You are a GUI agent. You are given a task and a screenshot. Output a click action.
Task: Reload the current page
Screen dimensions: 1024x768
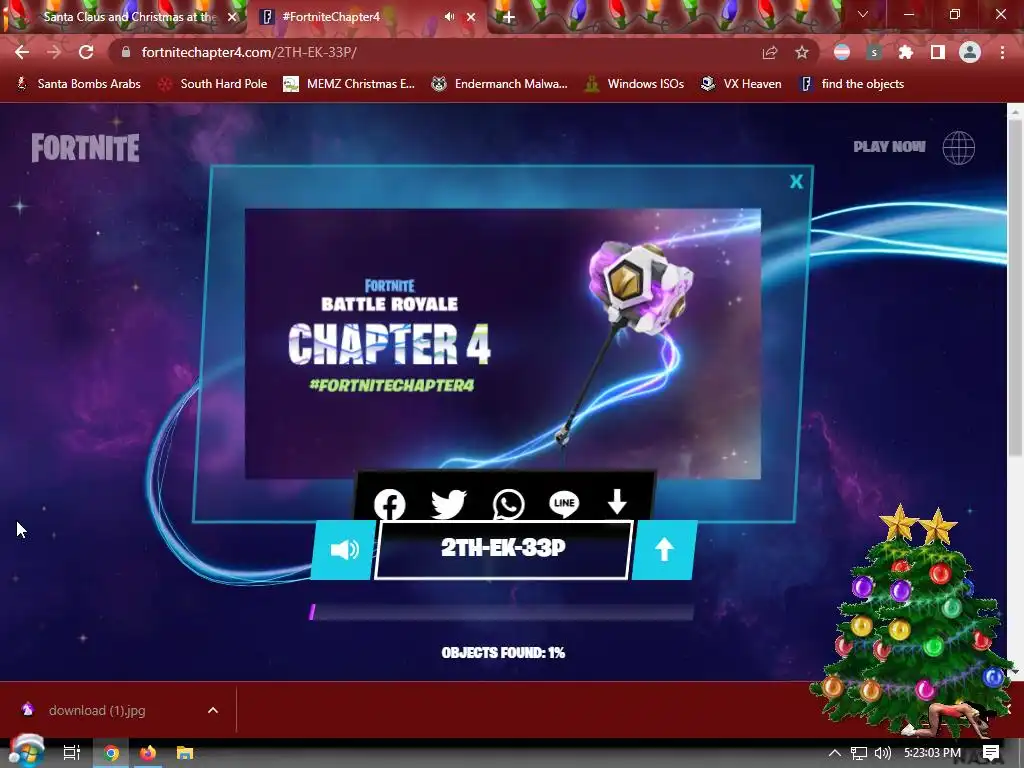point(86,52)
